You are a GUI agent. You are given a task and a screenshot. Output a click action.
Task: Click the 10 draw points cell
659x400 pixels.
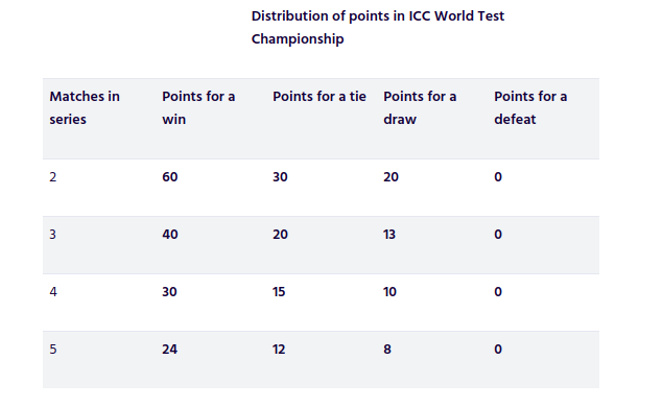pos(390,292)
